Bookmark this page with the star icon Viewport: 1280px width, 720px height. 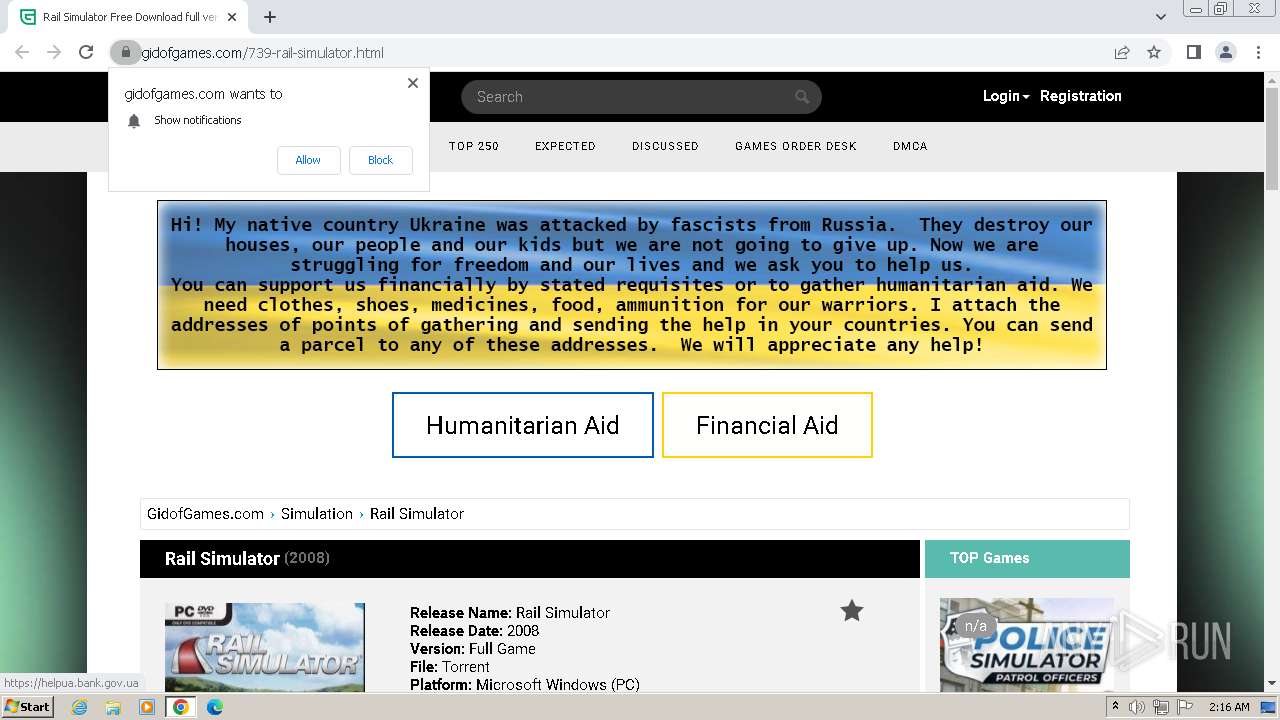1154,53
